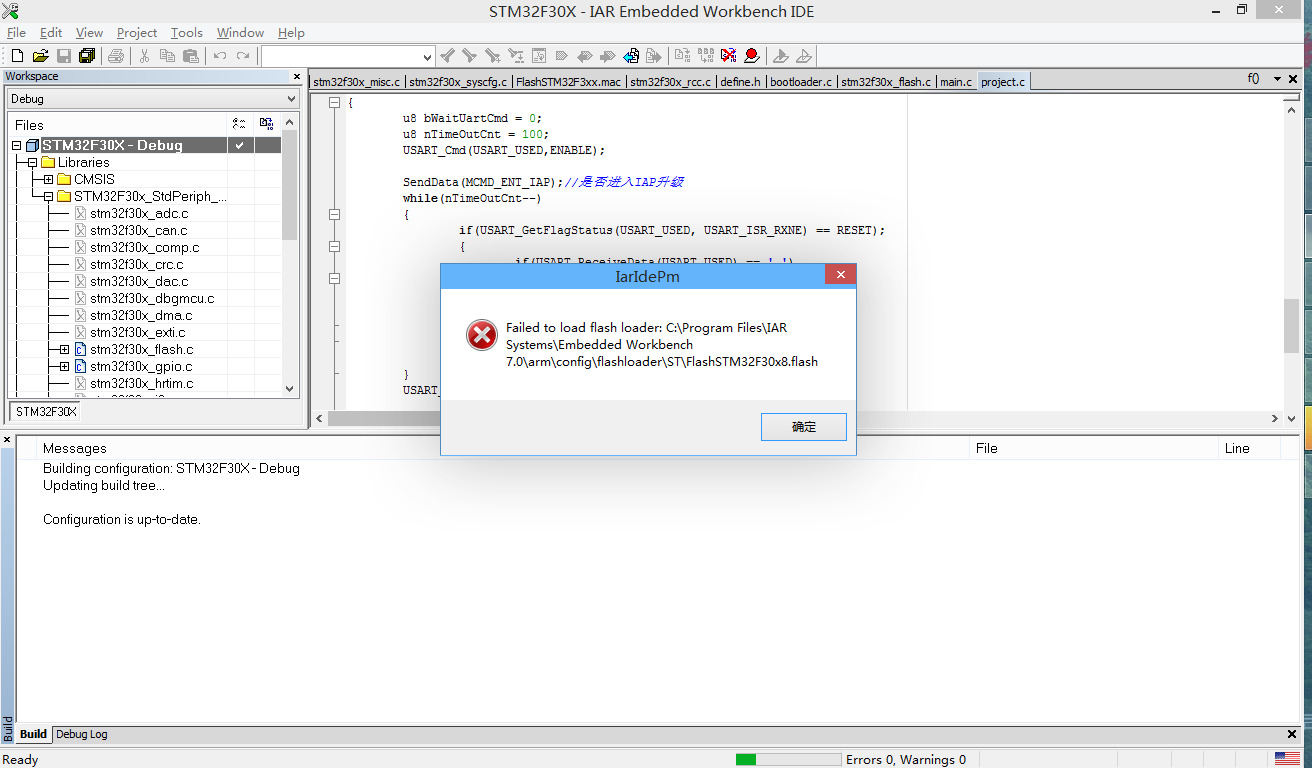Open the Find dialog icon

492,56
